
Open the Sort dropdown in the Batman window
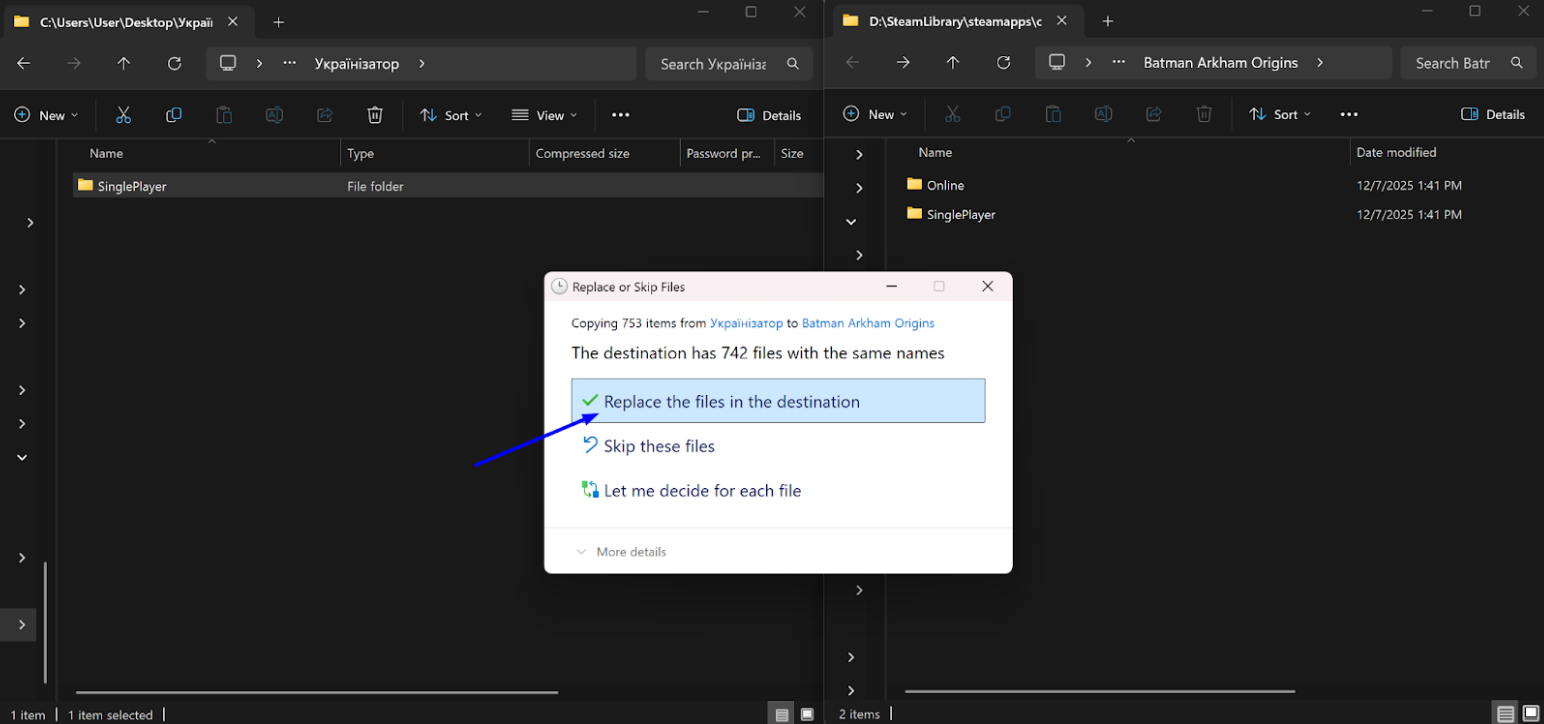coord(1280,114)
